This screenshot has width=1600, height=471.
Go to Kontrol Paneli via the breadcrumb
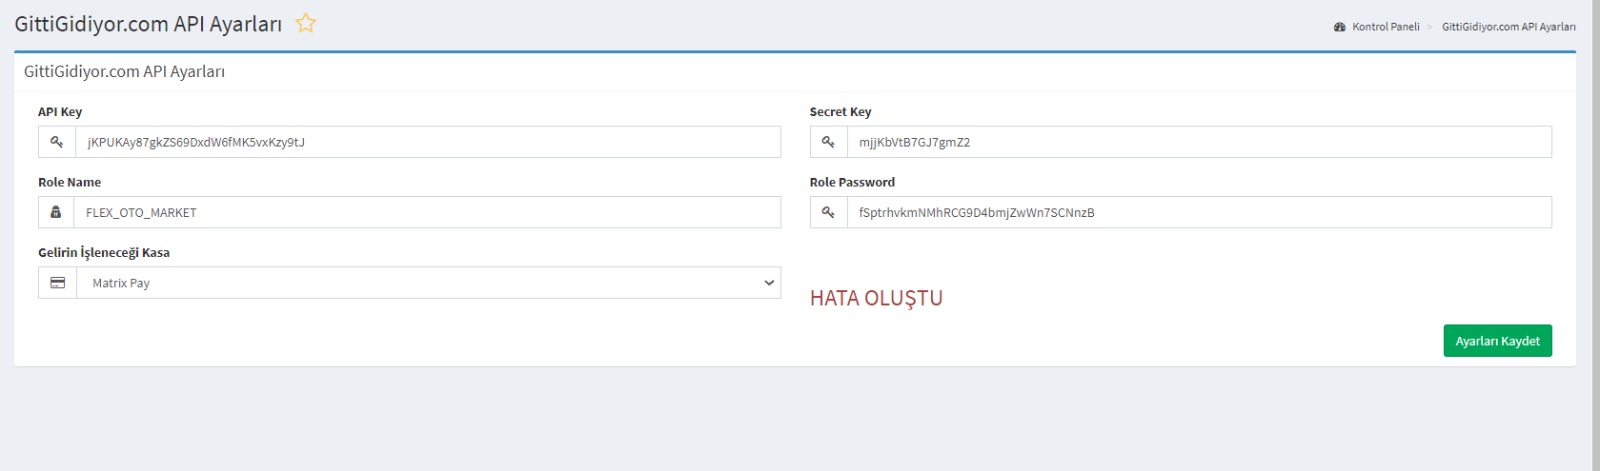[1385, 27]
